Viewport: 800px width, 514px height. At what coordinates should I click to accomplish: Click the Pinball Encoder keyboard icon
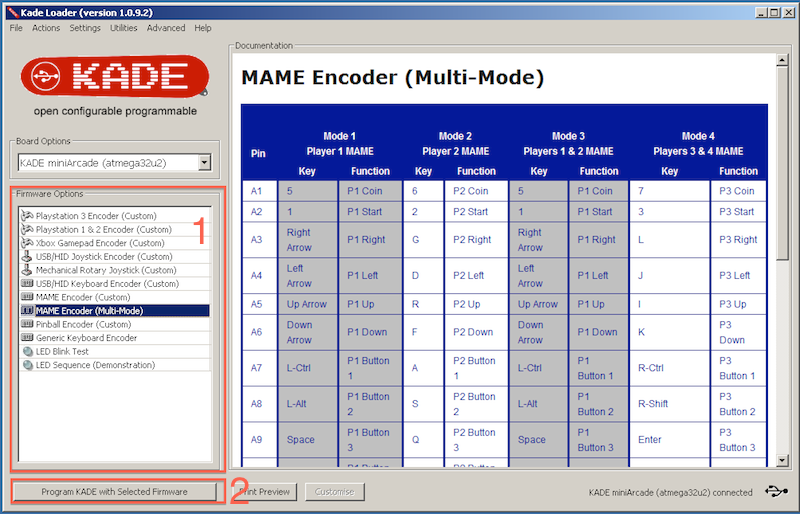coord(27,324)
